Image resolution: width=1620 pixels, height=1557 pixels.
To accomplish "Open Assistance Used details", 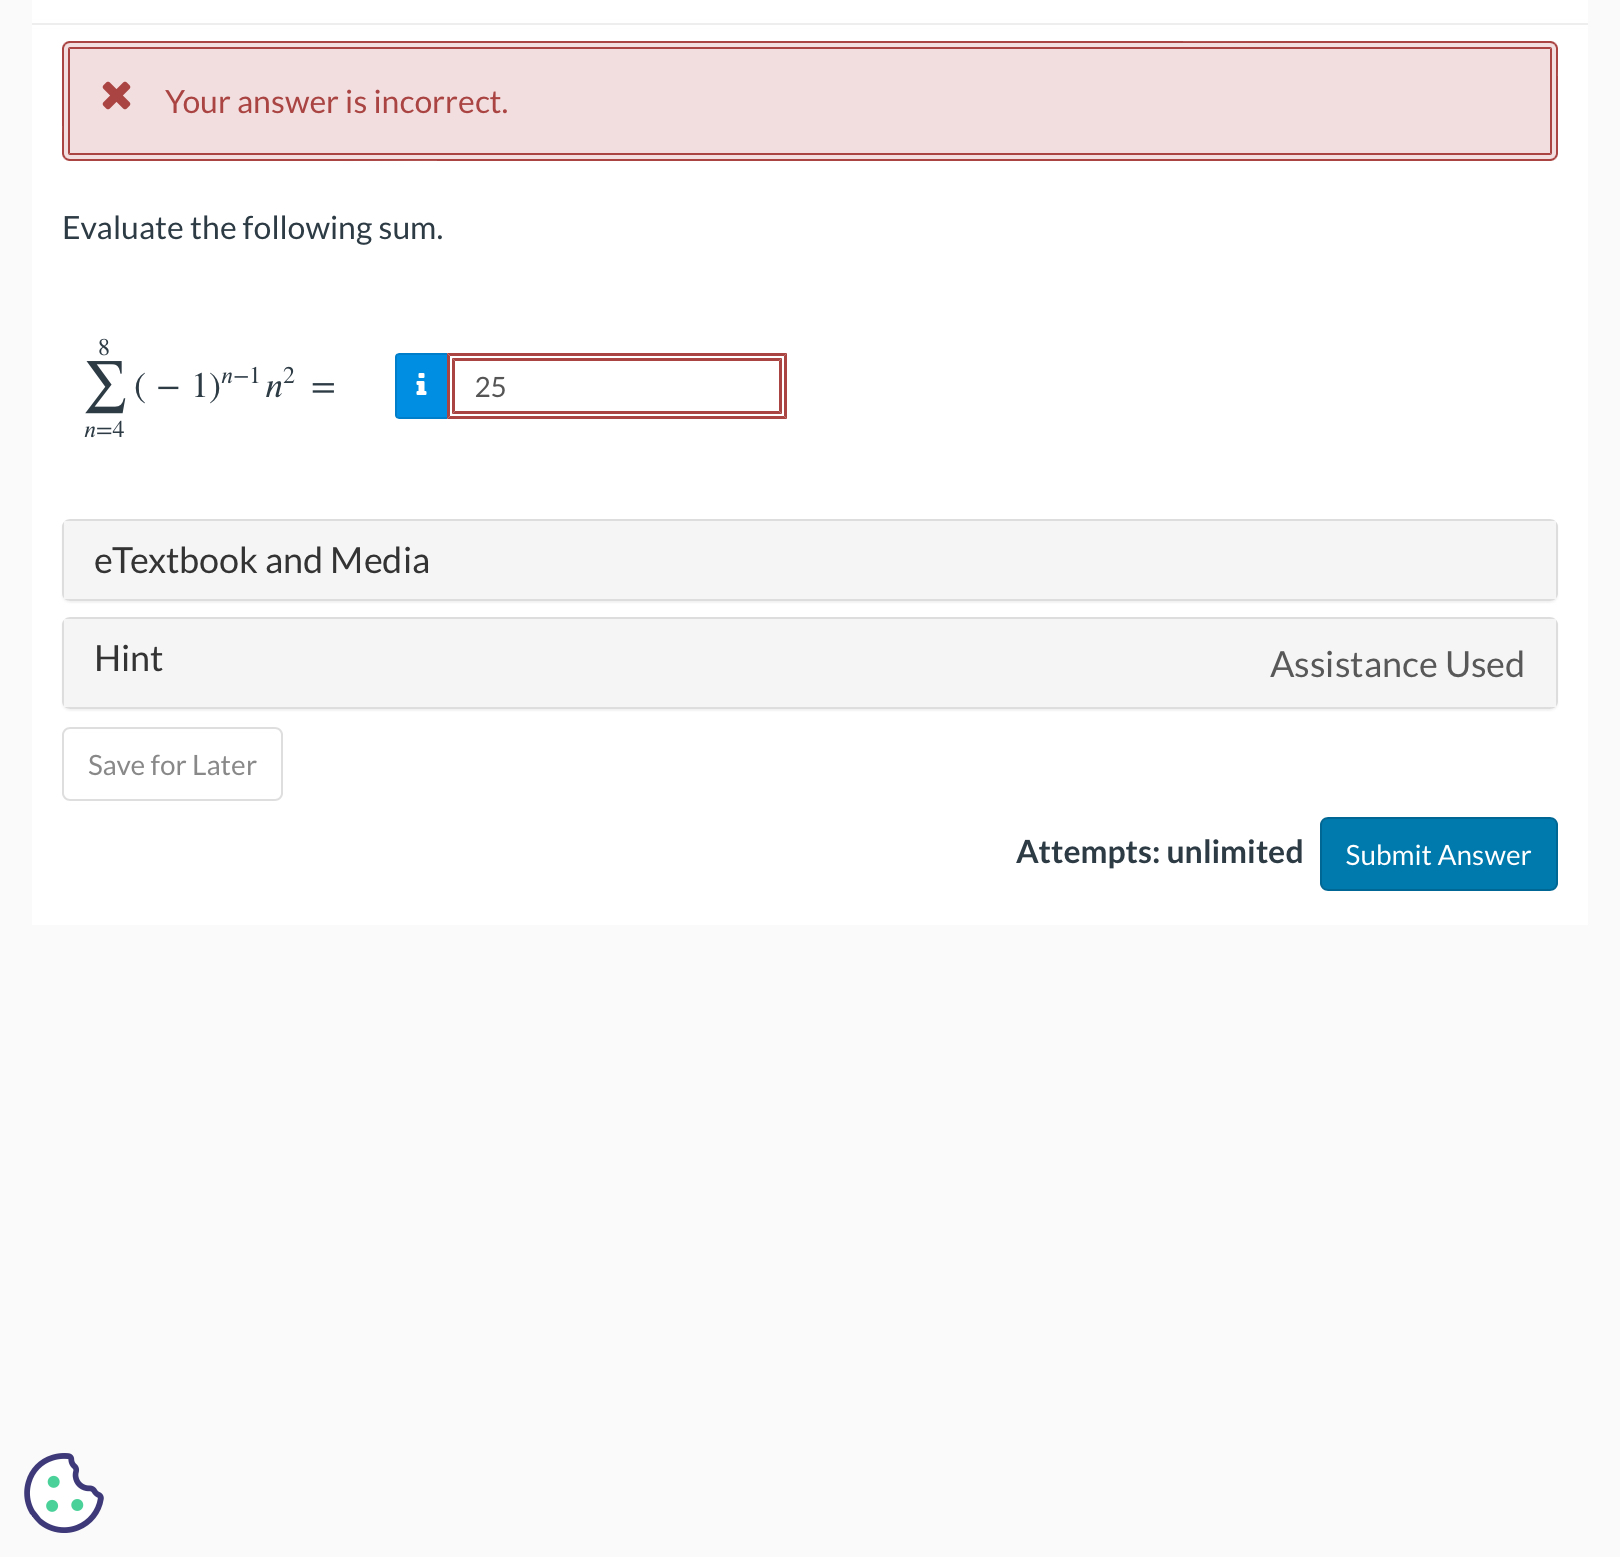I will pos(1396,663).
